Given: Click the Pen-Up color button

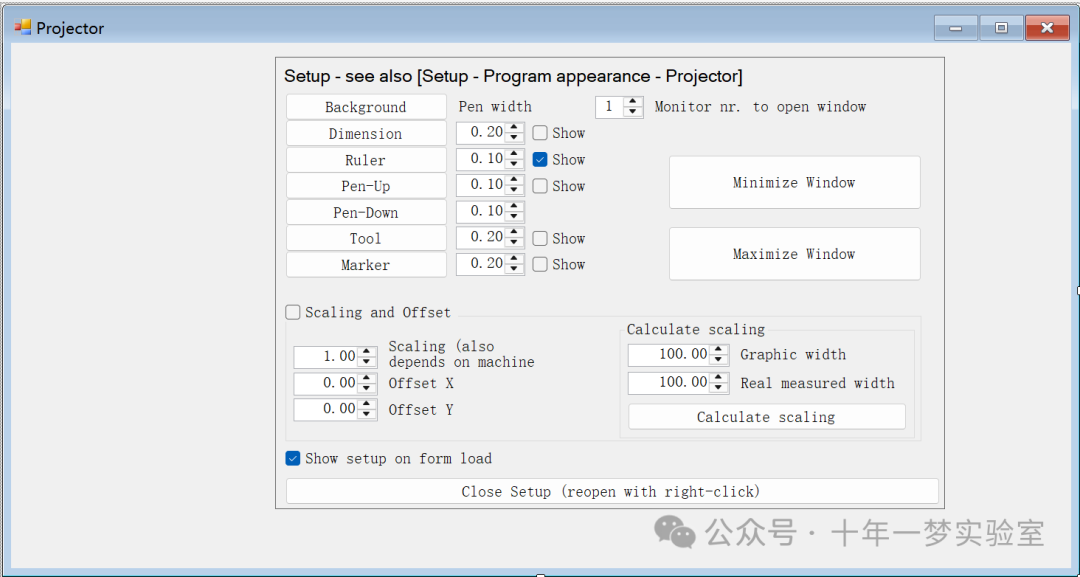Looking at the screenshot, I should 366,186.
